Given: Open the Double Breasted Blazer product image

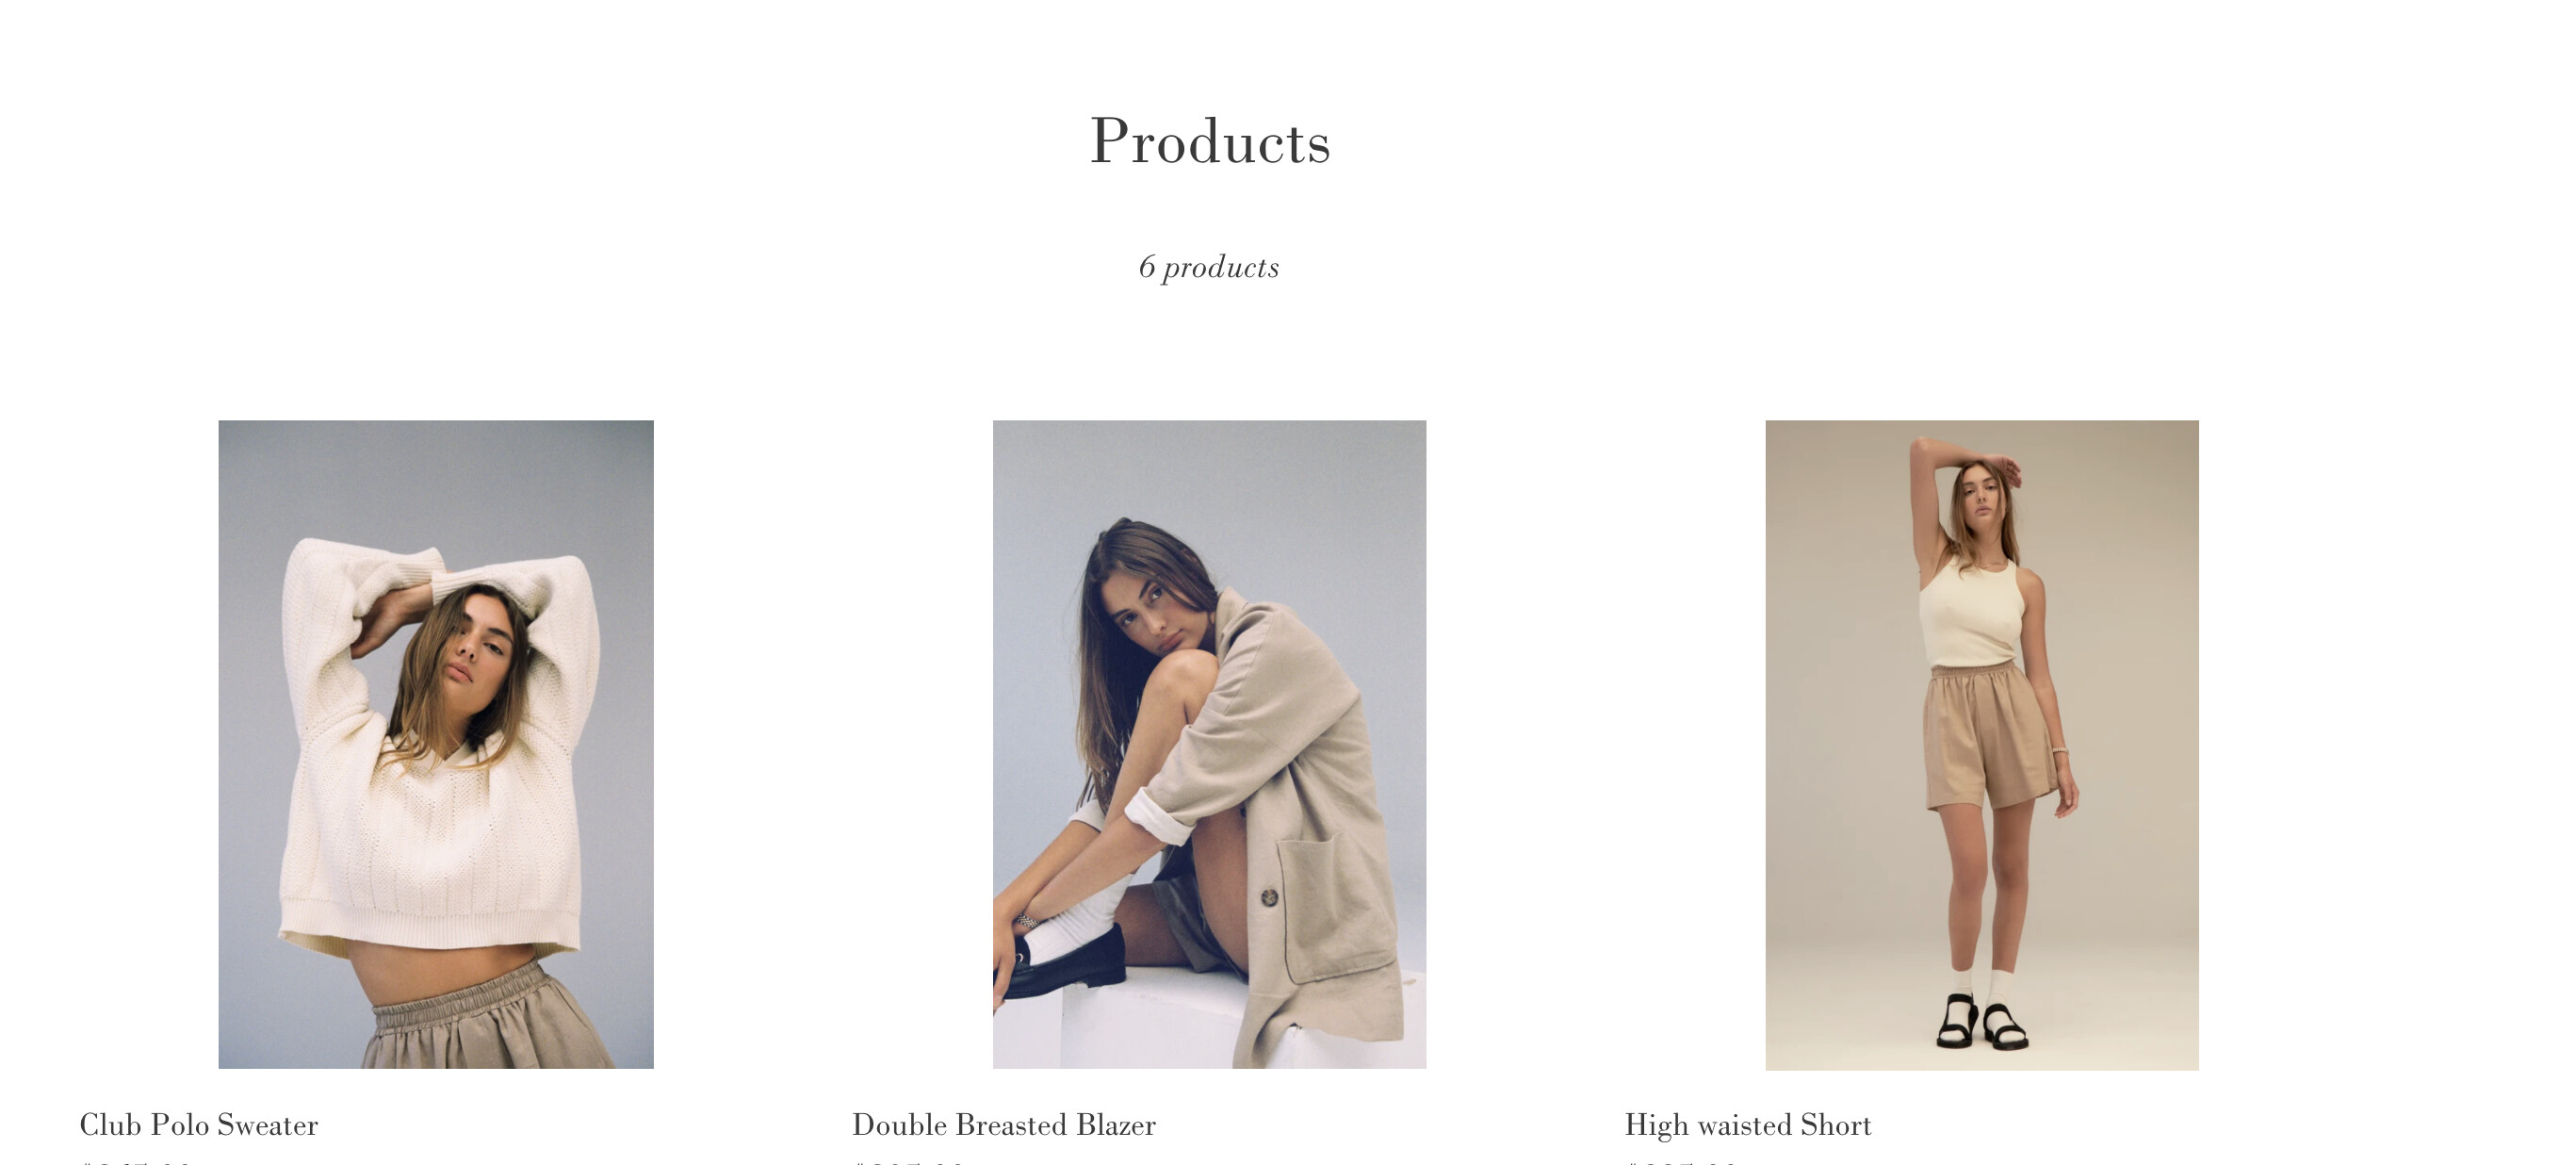Looking at the screenshot, I should (x=1209, y=744).
